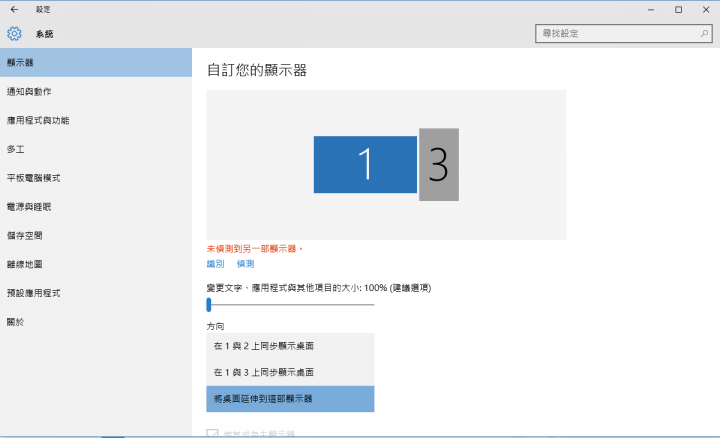Close the settings window
This screenshot has height=438, width=720.
click(706, 10)
